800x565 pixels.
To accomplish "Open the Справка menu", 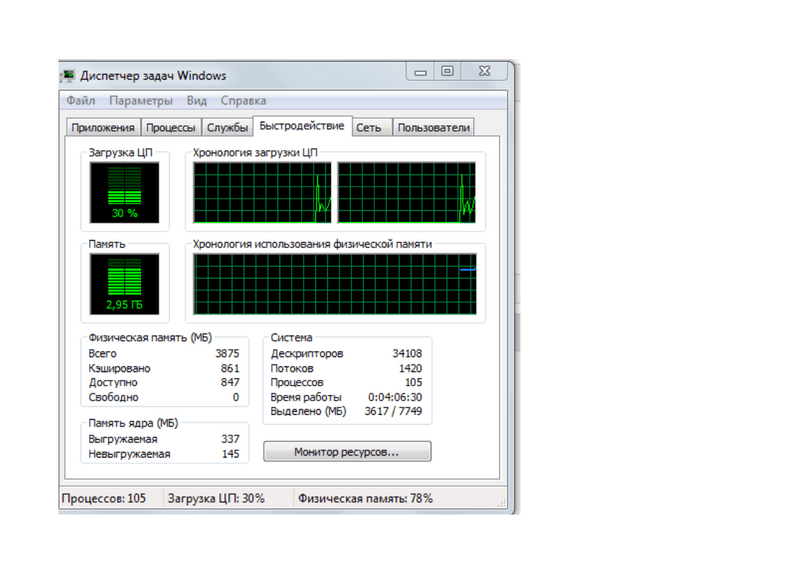I will coord(243,101).
